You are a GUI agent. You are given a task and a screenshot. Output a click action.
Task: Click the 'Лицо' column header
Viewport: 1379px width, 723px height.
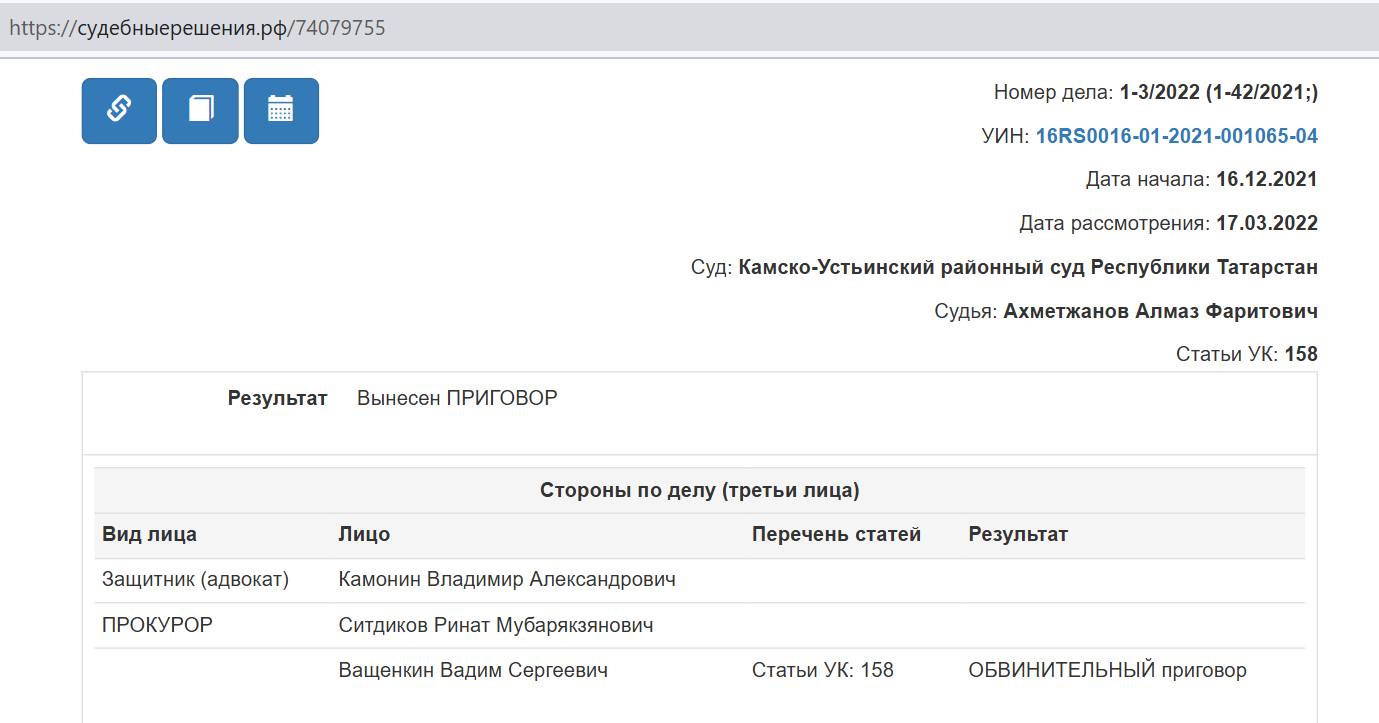[364, 535]
